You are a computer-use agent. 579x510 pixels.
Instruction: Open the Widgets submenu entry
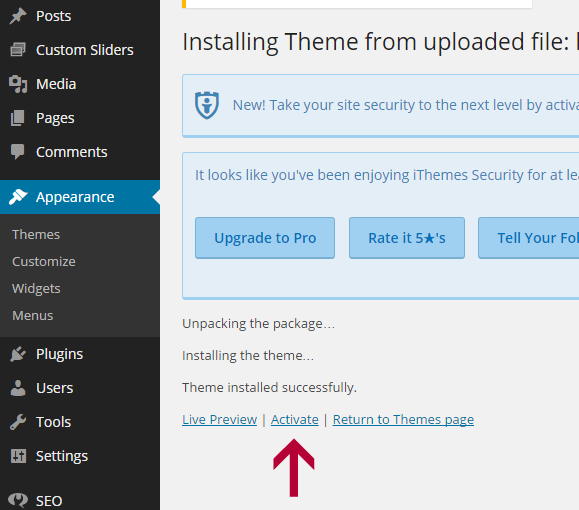click(x=36, y=288)
